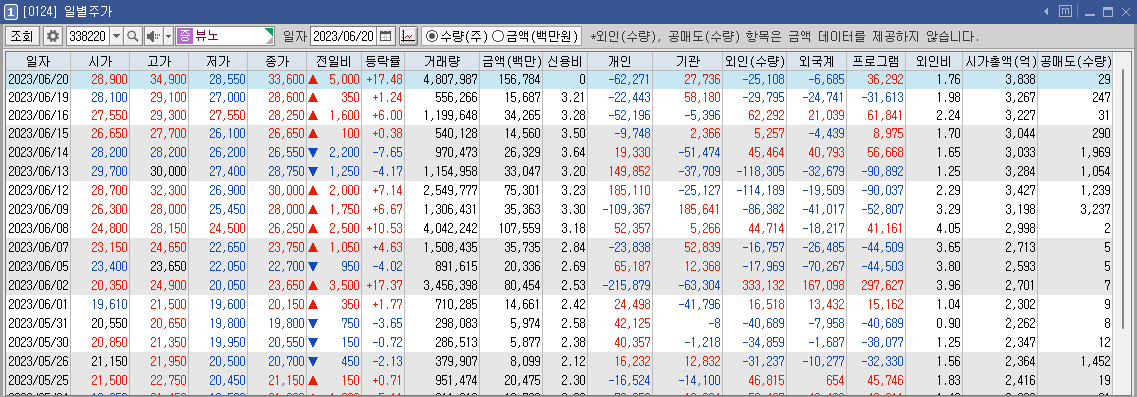Click 전일비 value 5,000 cell
Image resolution: width=1137 pixels, height=397 pixels.
click(x=334, y=79)
